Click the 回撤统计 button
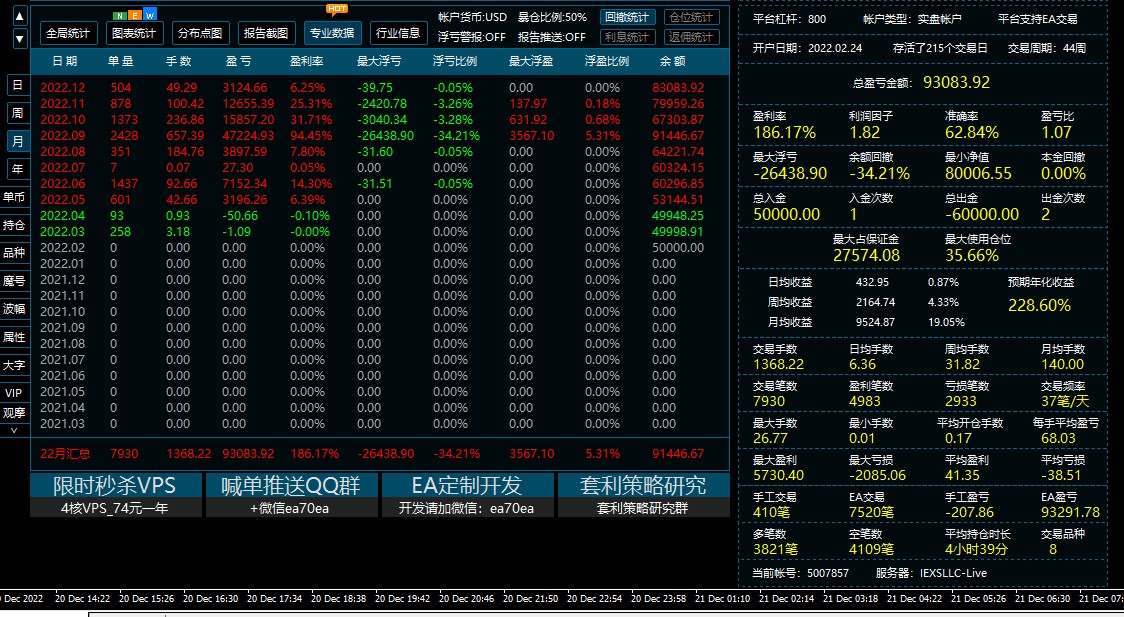 pos(627,17)
